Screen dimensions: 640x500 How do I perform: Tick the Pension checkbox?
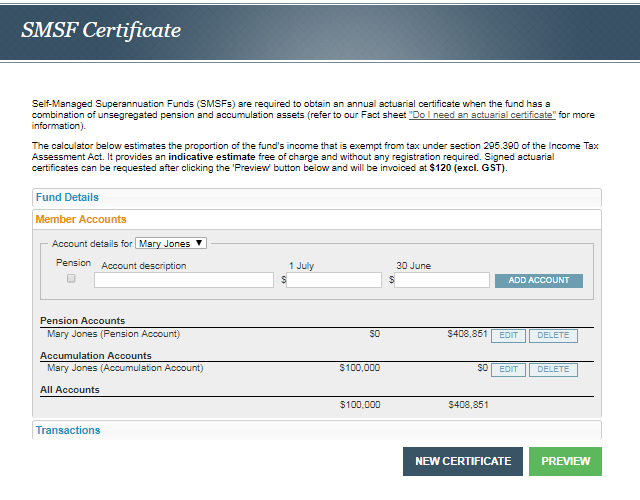tap(71, 280)
